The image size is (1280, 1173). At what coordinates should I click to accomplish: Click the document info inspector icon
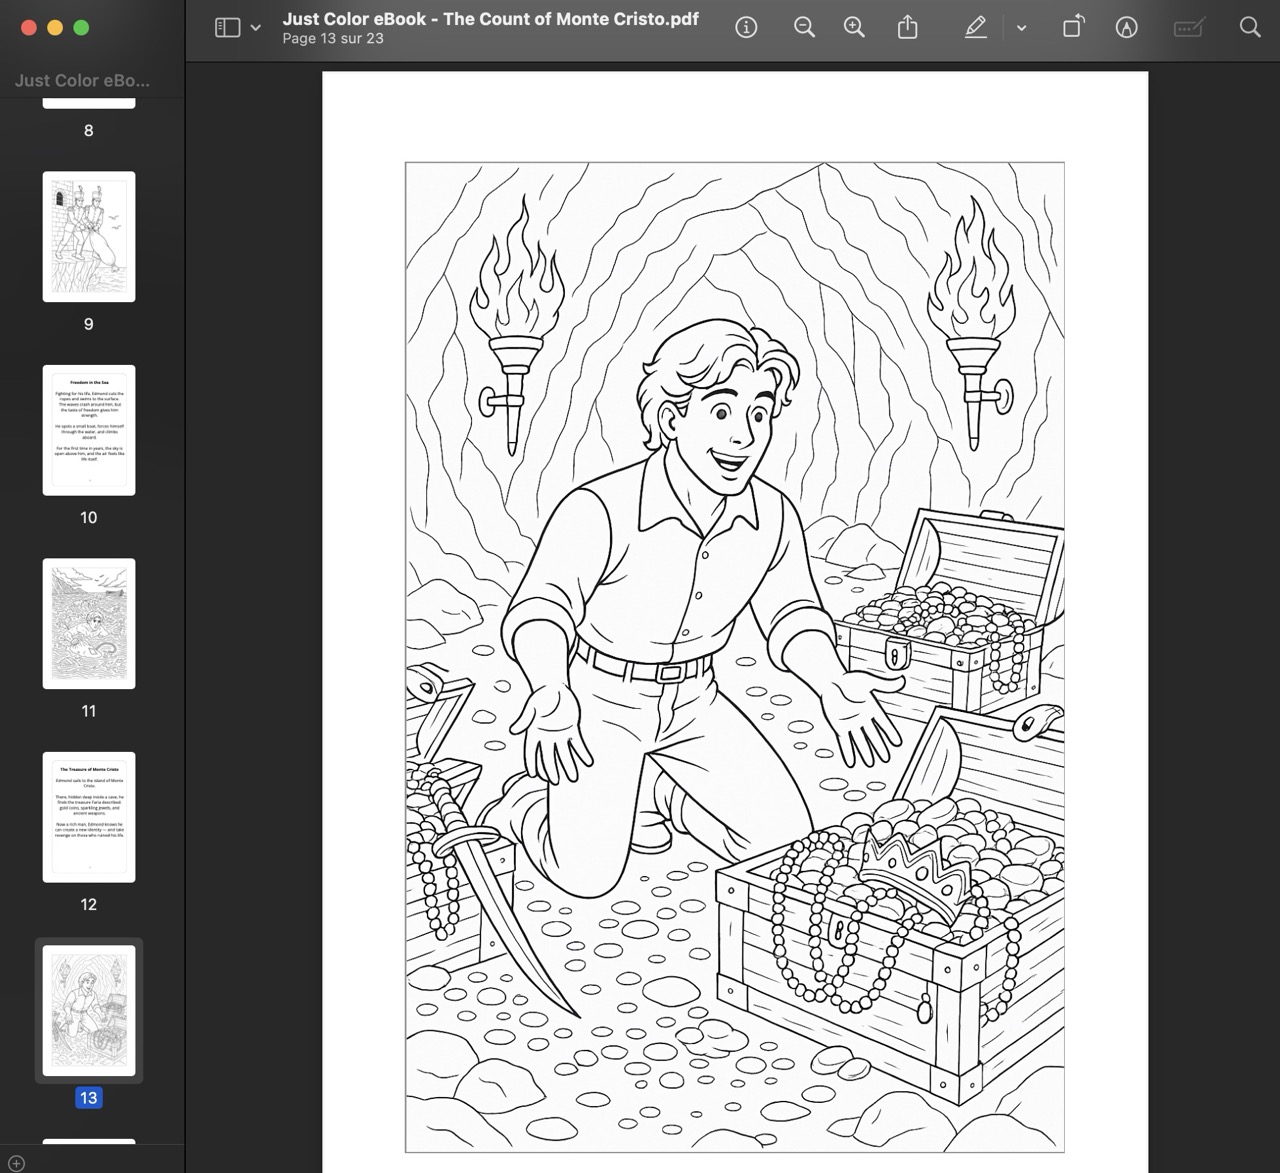pos(746,28)
